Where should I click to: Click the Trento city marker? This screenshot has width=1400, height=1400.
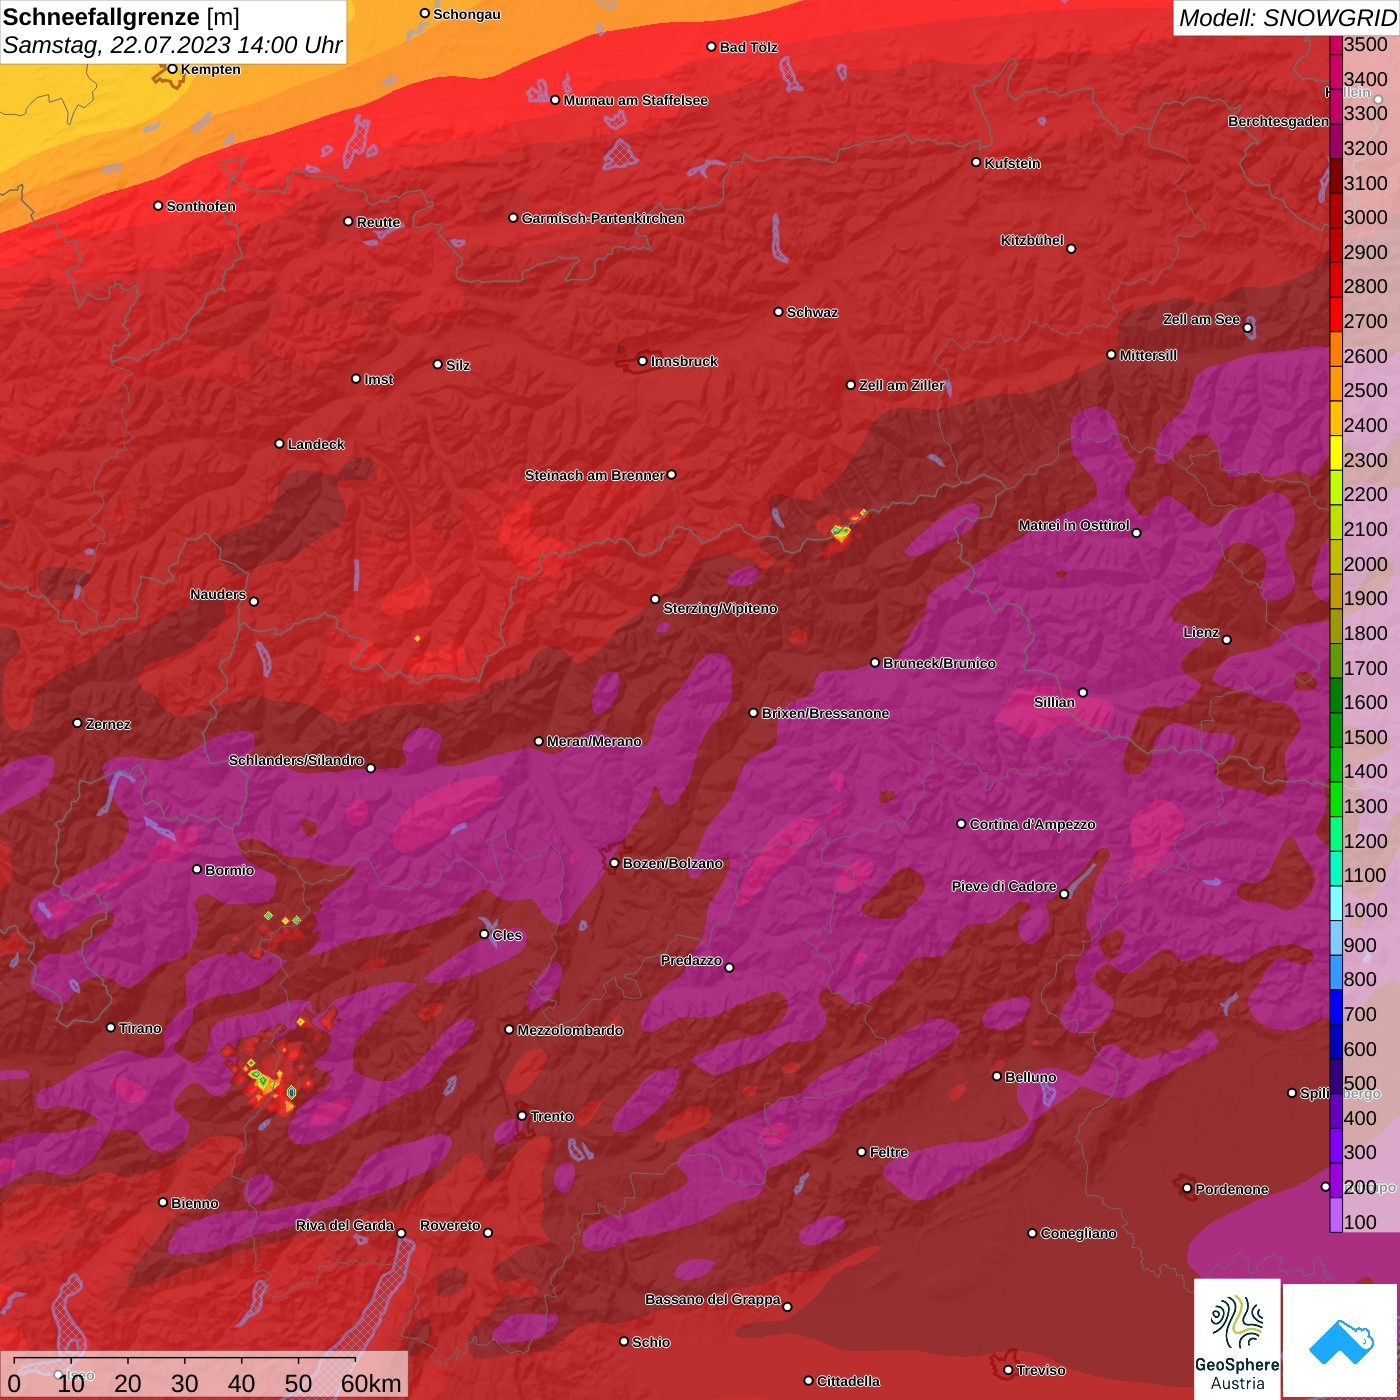tap(522, 1116)
